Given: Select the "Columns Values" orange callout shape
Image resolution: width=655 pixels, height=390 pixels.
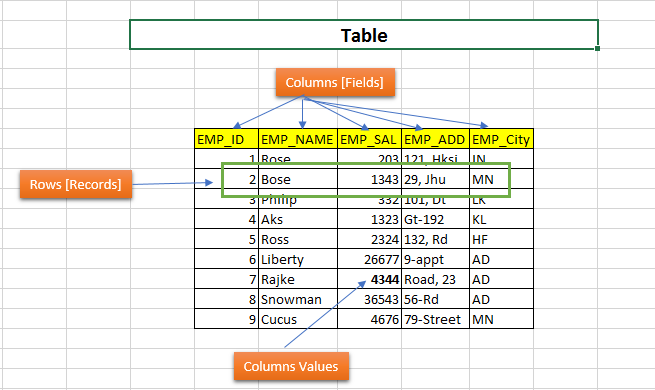Looking at the screenshot, I should 291,366.
